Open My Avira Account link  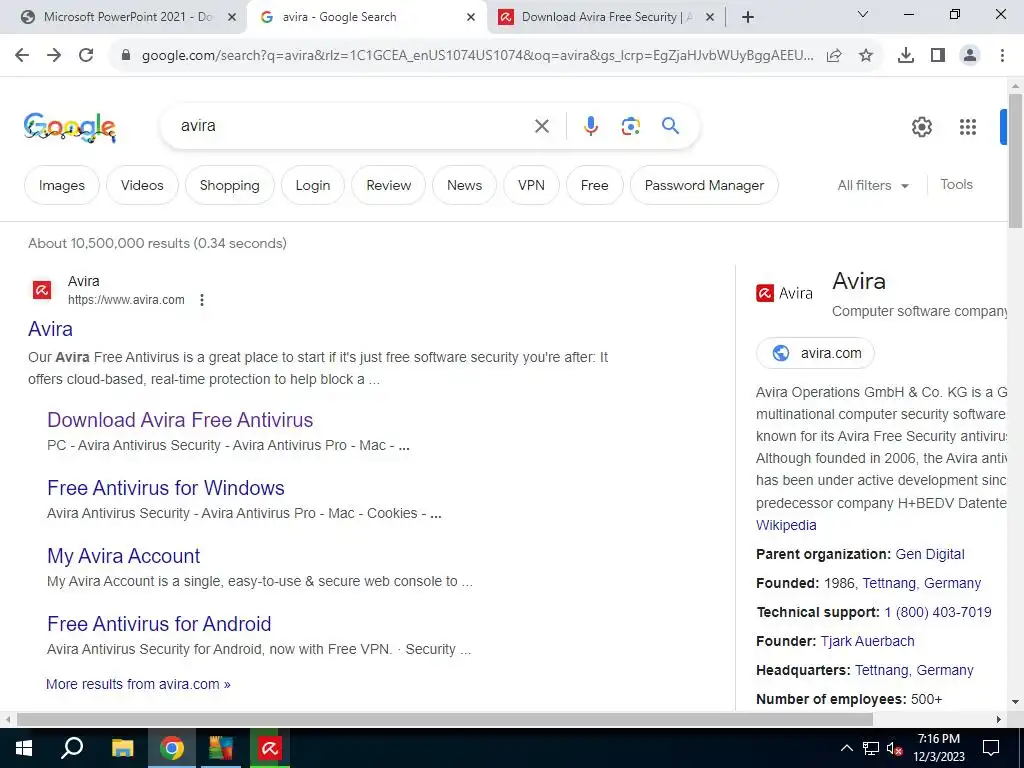123,556
